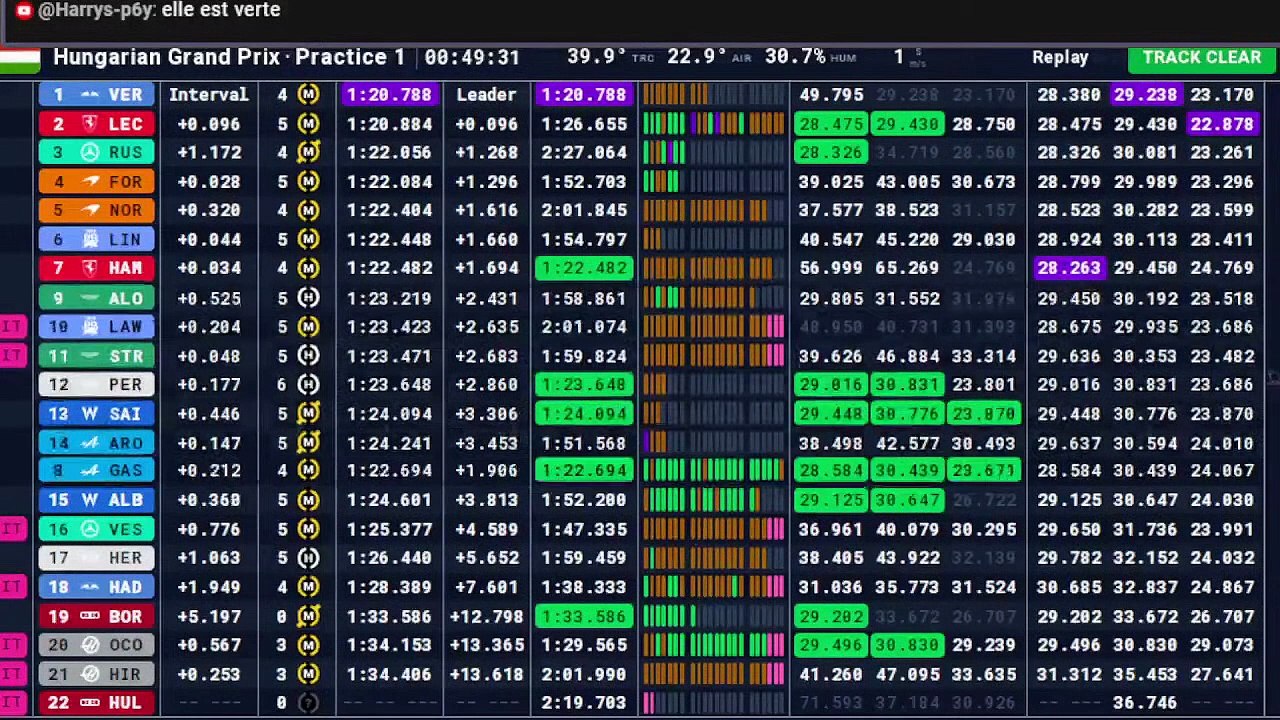The height and width of the screenshot is (720, 1280).
Task: Click the Interval column header
Action: pyautogui.click(x=208, y=95)
